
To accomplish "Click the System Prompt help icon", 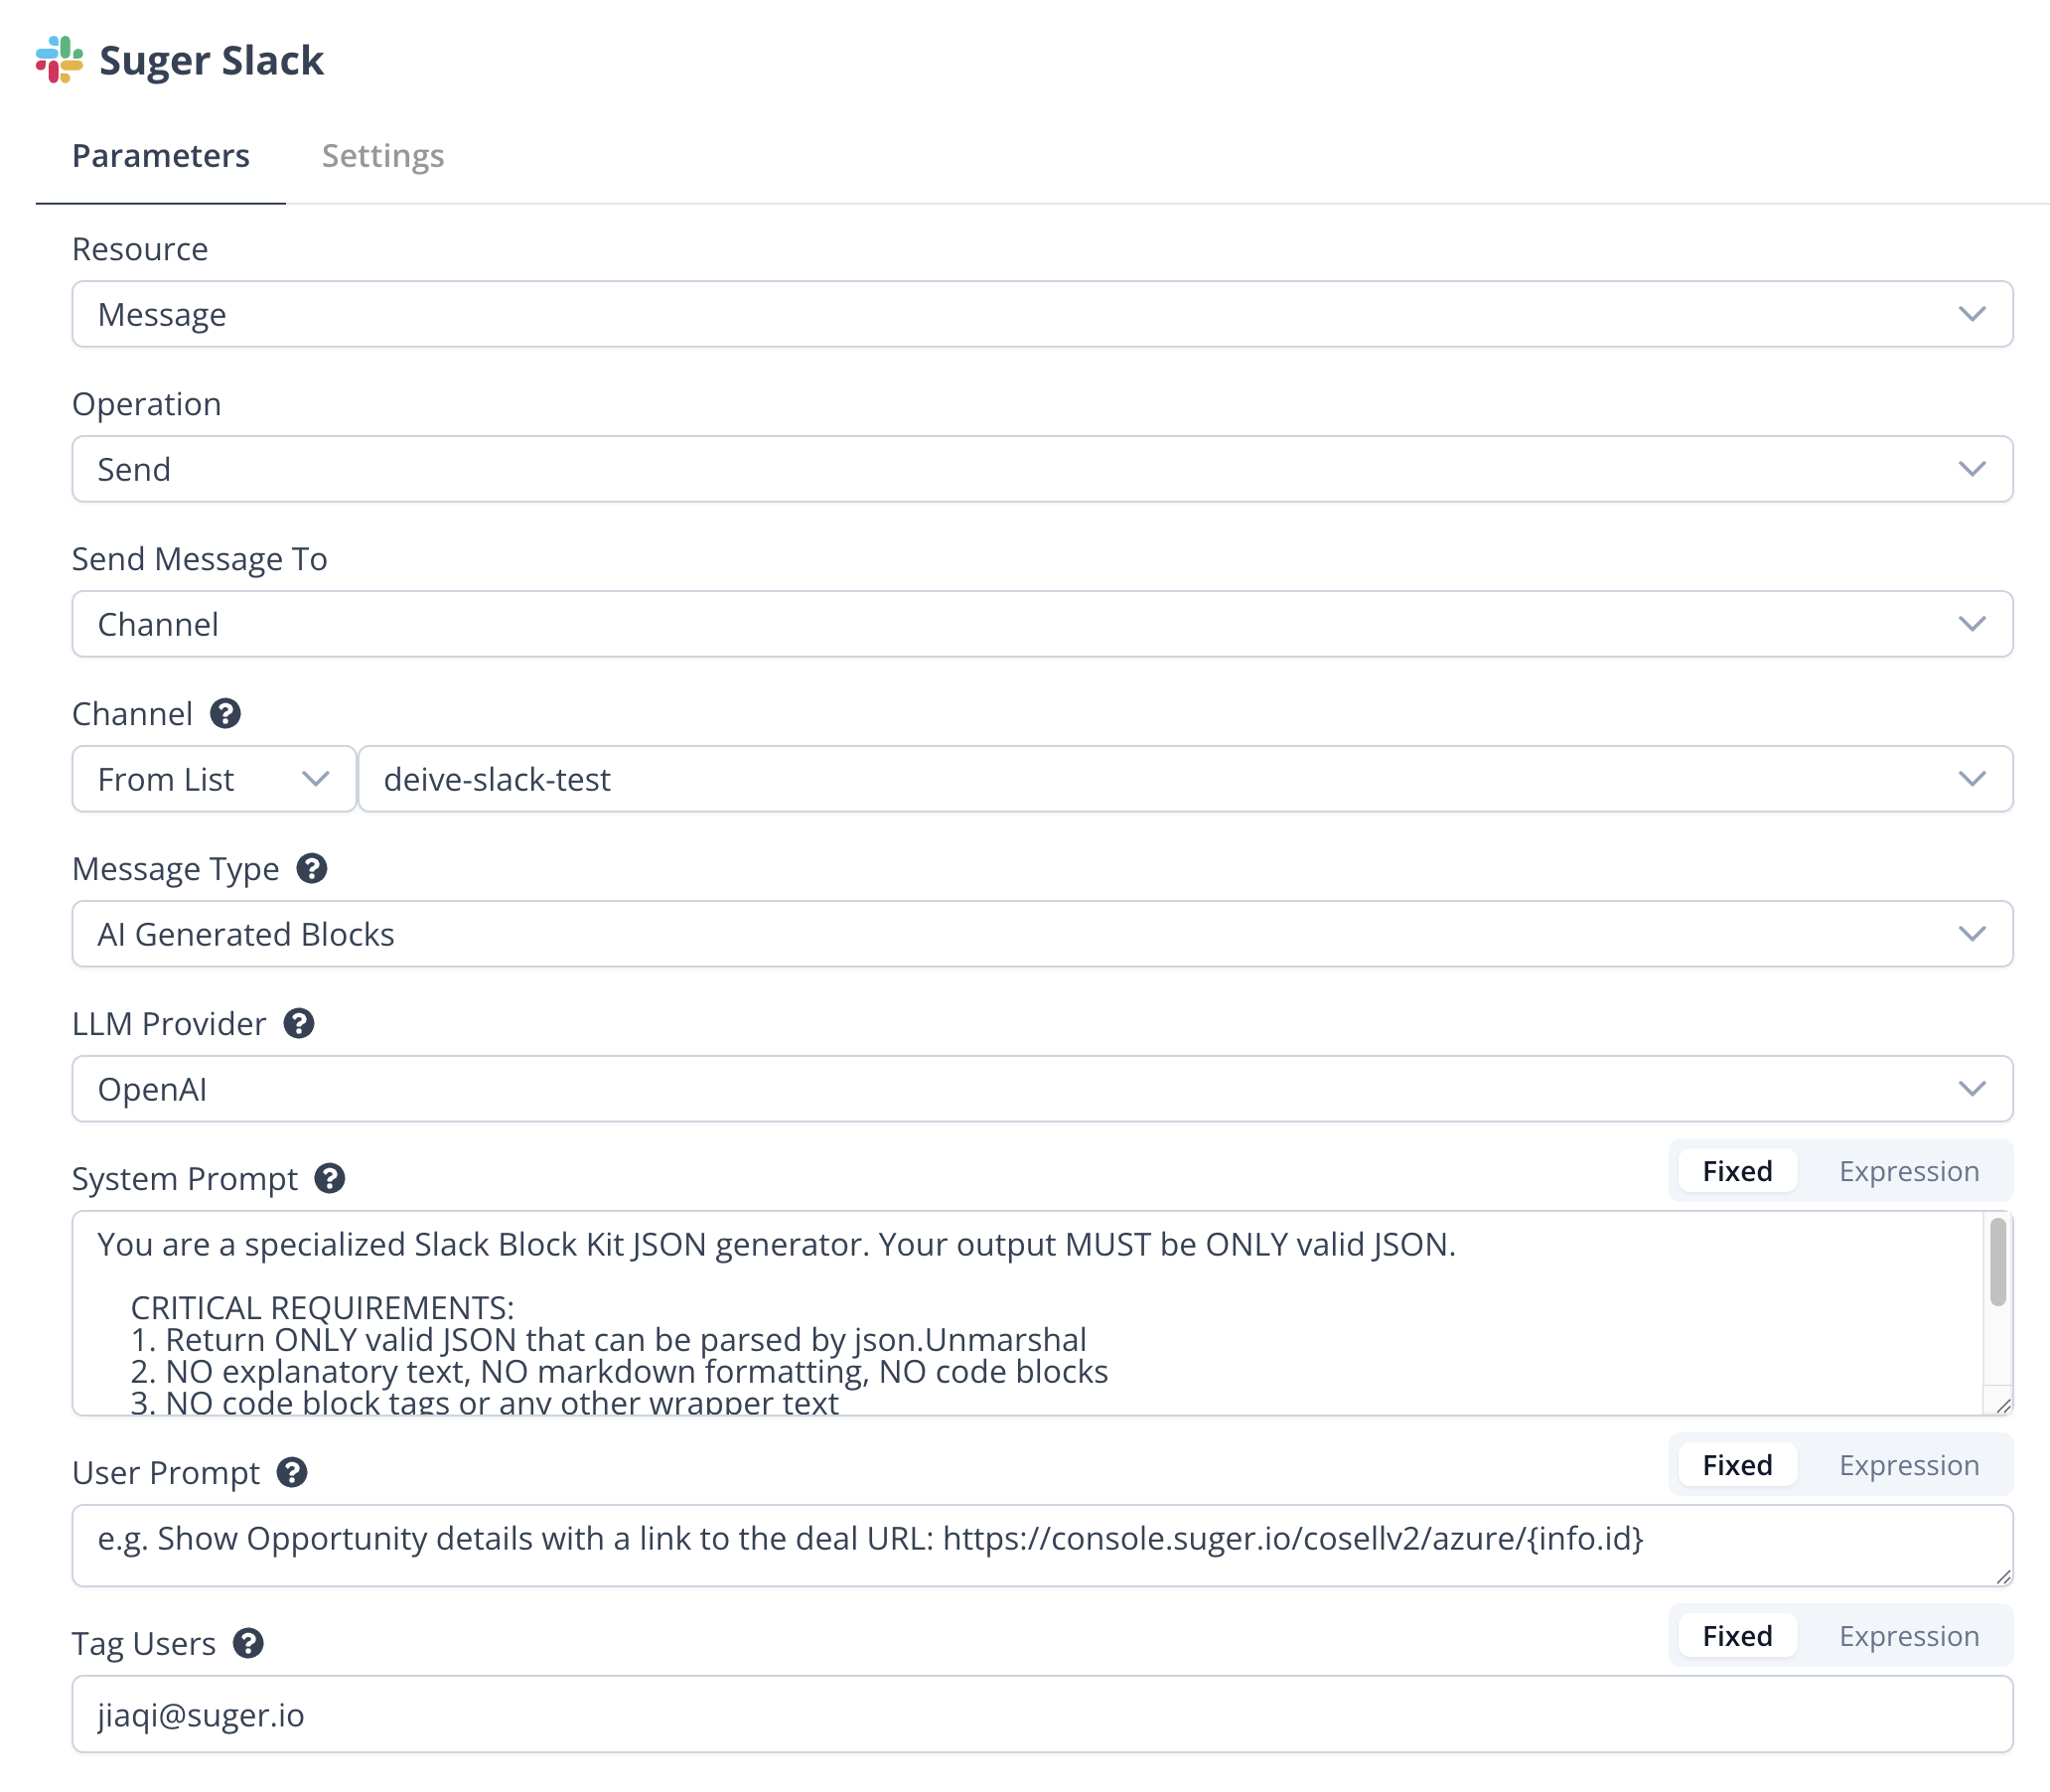I will coord(330,1178).
